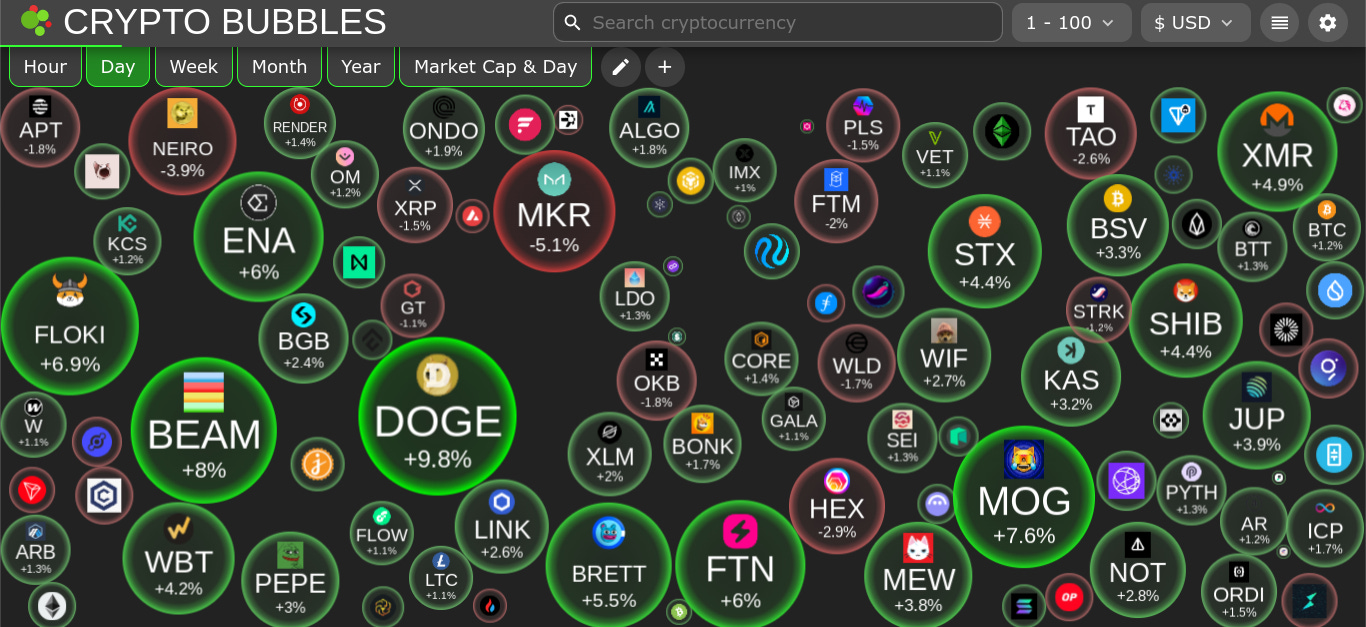Select the FLOKI bubble
Viewport: 1366px width, 627px height.
(x=69, y=326)
